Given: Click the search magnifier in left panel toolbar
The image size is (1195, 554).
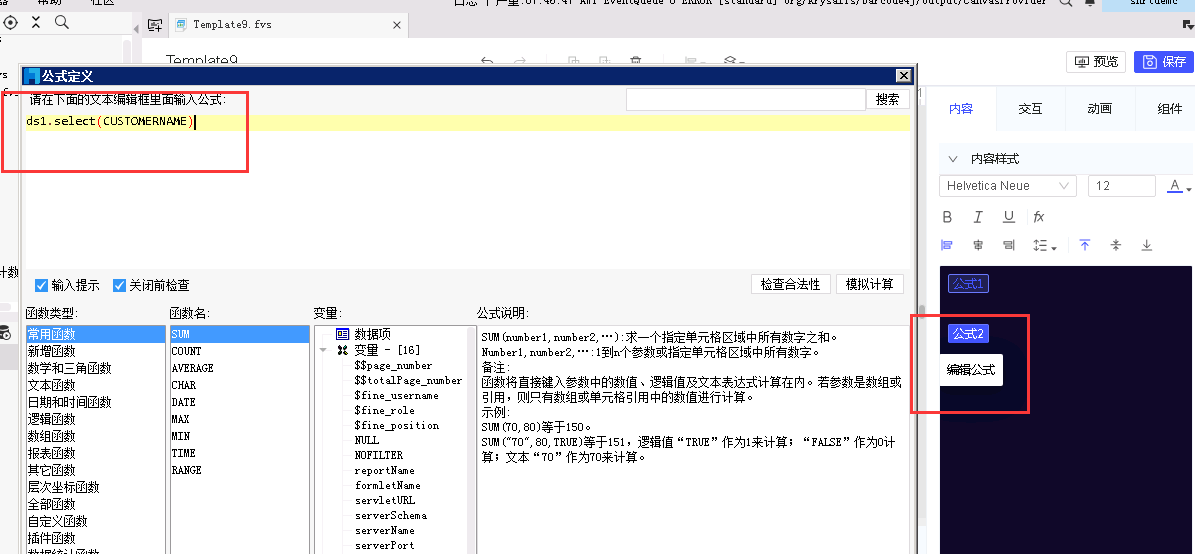Looking at the screenshot, I should pos(62,23).
